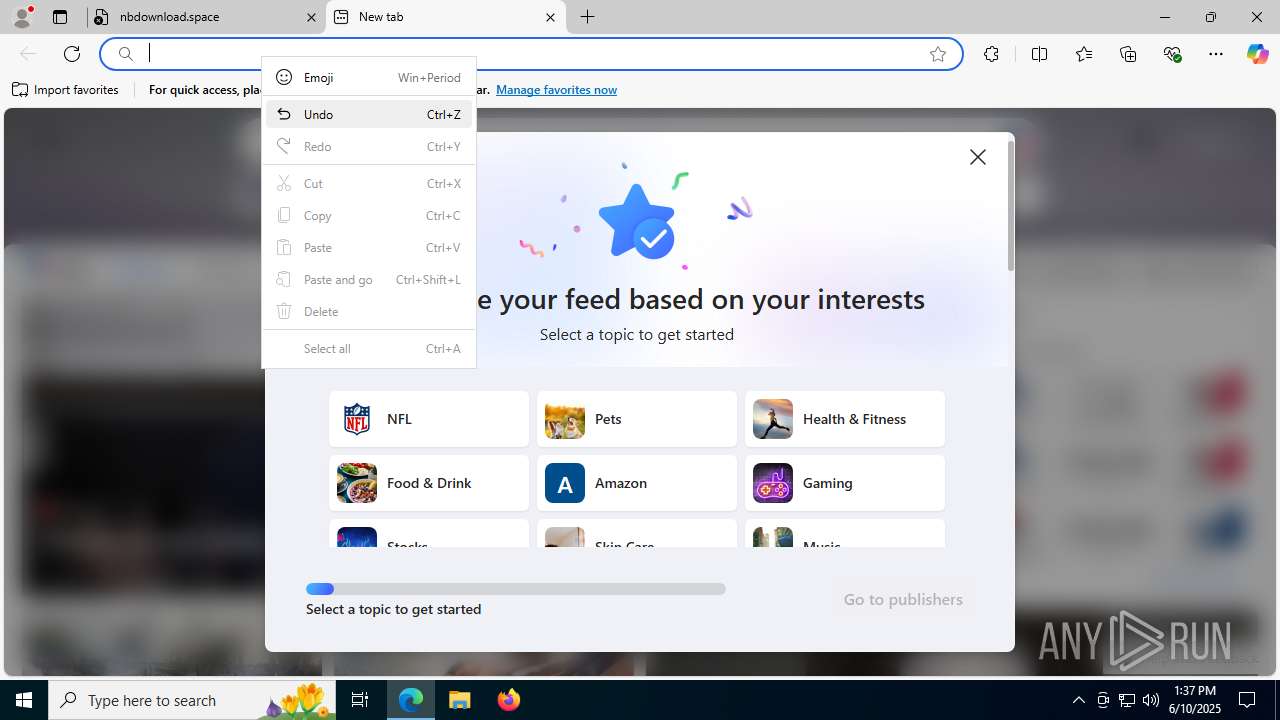Open the Extensions icon
Viewport: 1280px width, 720px height.
pyautogui.click(x=991, y=54)
